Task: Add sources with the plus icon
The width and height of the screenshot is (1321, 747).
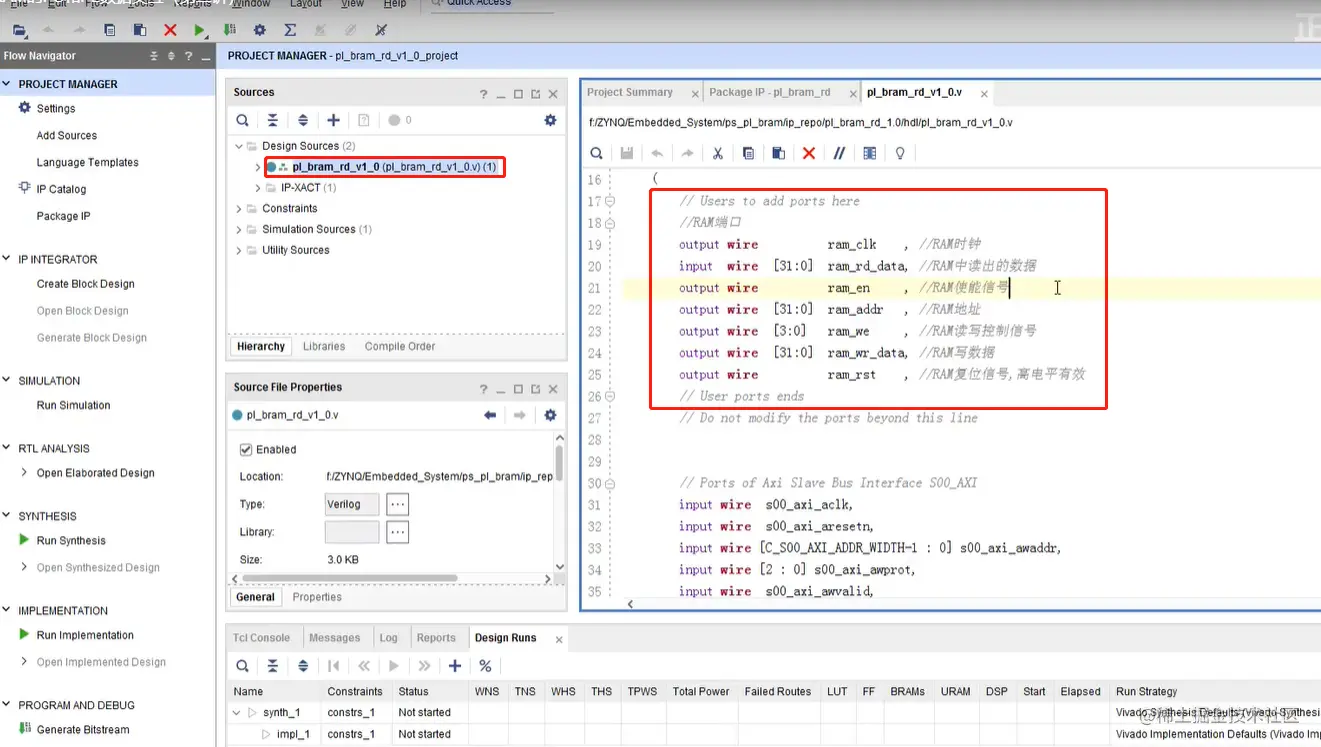Action: [x=334, y=120]
